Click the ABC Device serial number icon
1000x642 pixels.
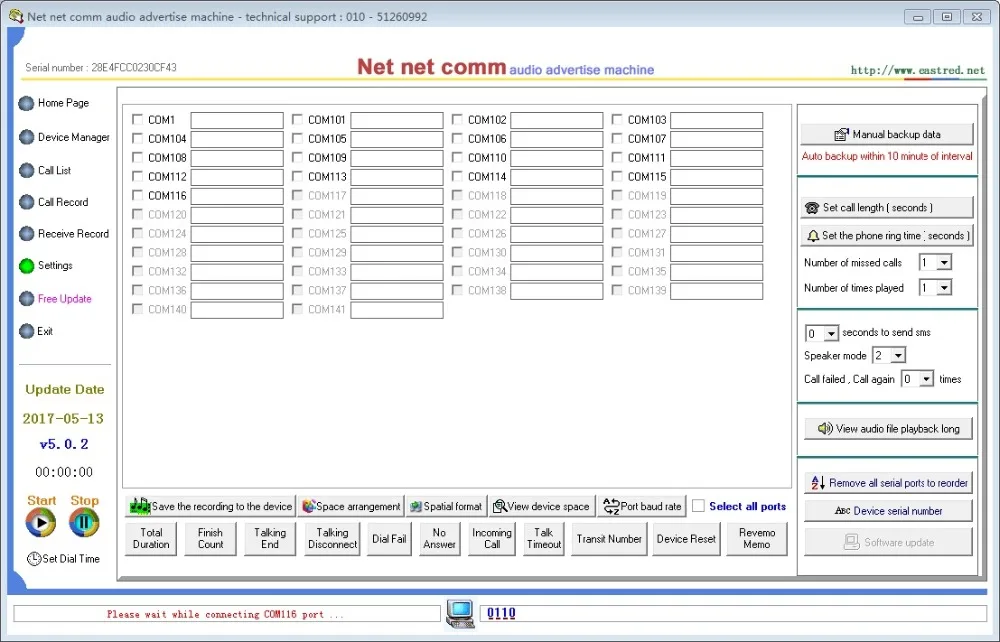click(x=842, y=511)
